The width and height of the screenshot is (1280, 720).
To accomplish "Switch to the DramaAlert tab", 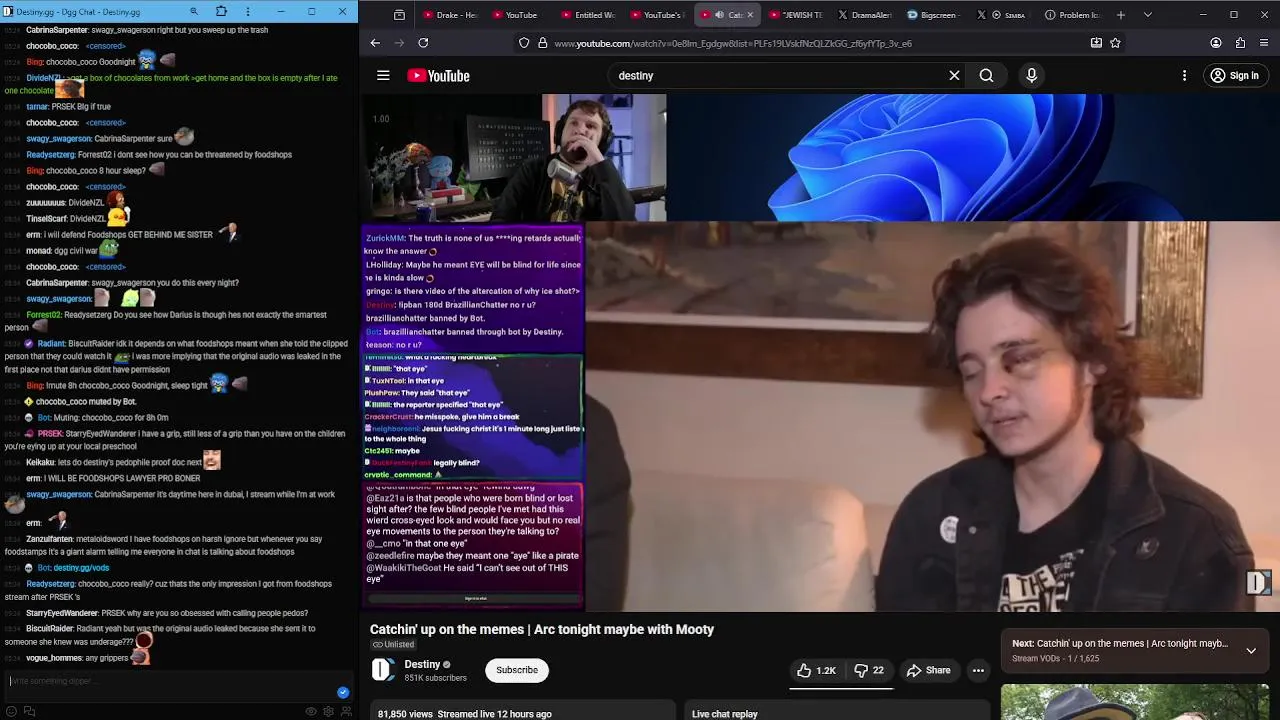I will (866, 15).
